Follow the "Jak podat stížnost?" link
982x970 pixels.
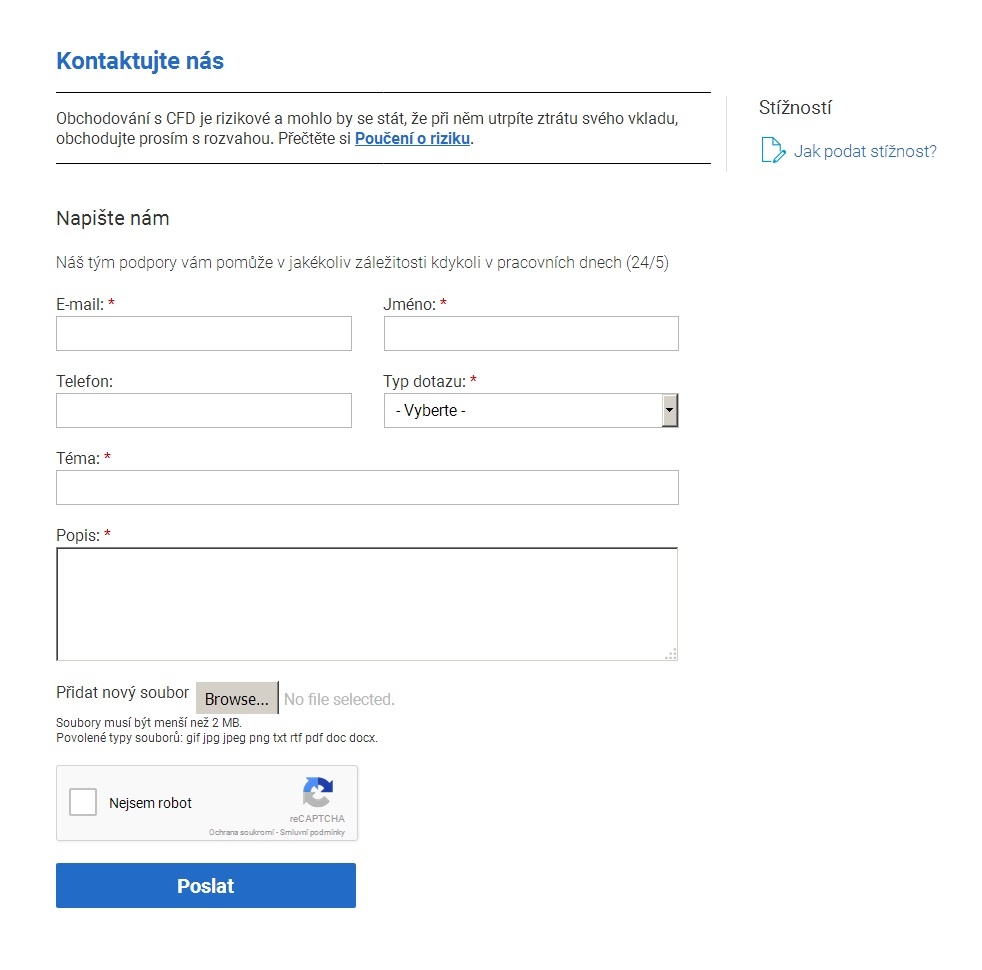coord(865,152)
